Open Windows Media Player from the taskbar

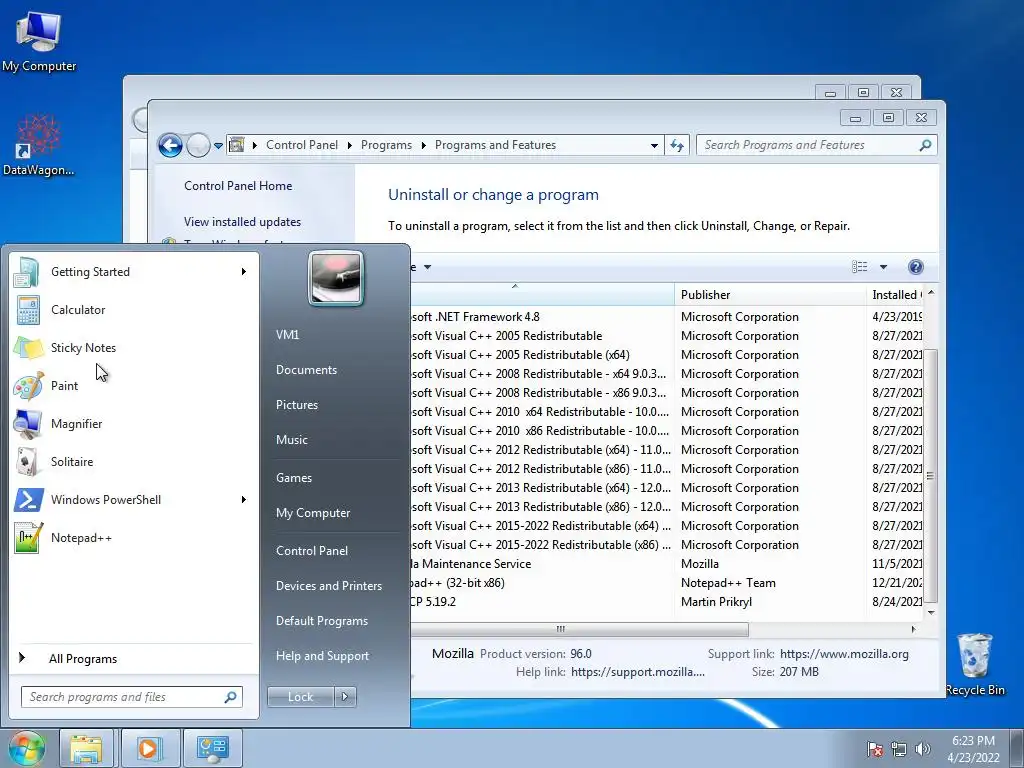point(149,748)
